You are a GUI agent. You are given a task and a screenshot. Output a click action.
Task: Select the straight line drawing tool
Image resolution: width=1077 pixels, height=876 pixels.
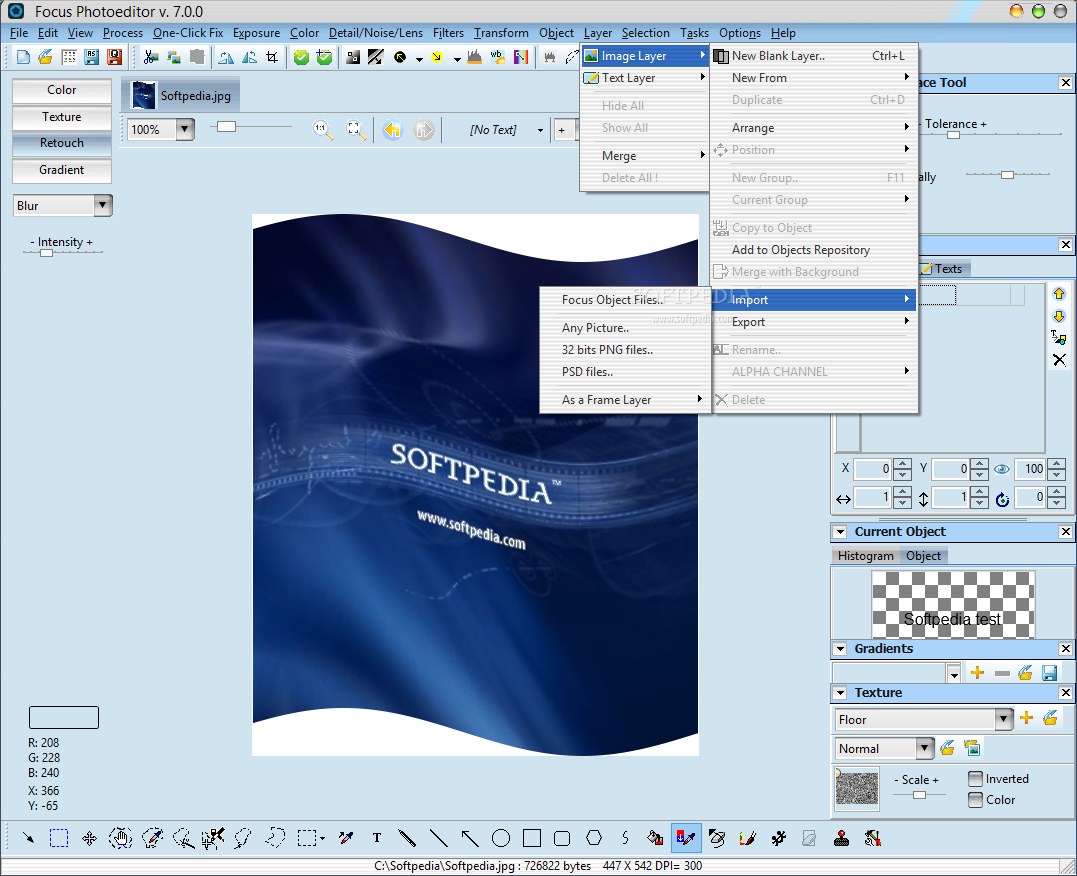[438, 838]
